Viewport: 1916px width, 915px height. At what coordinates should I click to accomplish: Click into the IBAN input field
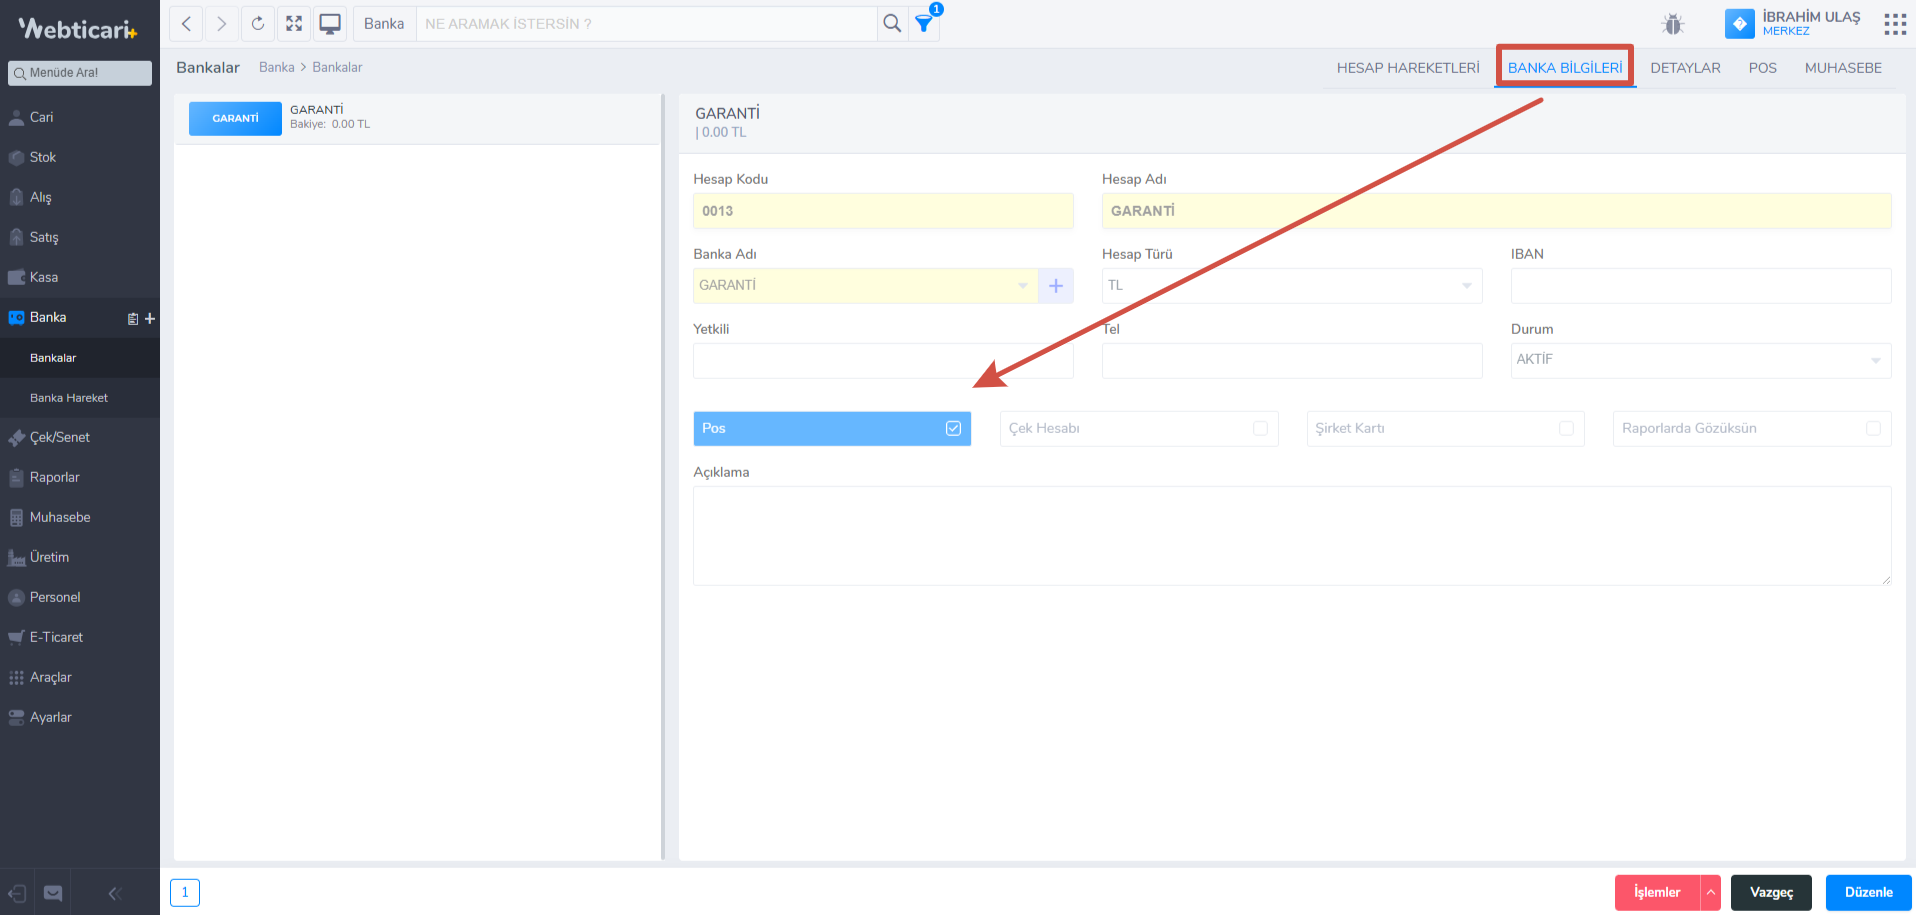click(1700, 286)
